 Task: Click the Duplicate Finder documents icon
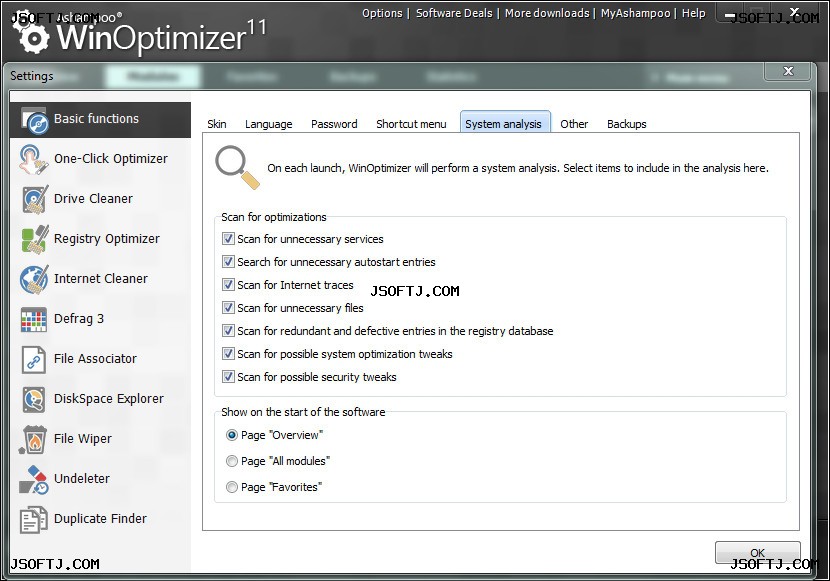34,520
